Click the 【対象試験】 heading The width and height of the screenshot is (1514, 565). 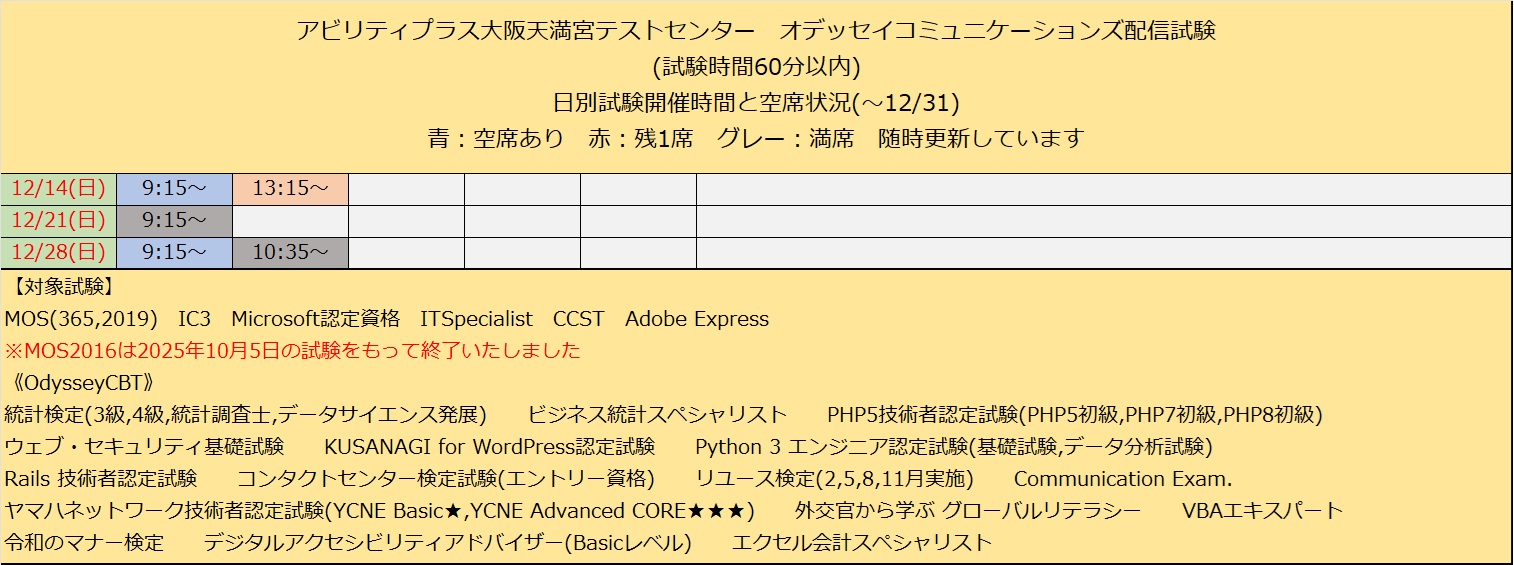click(60, 287)
